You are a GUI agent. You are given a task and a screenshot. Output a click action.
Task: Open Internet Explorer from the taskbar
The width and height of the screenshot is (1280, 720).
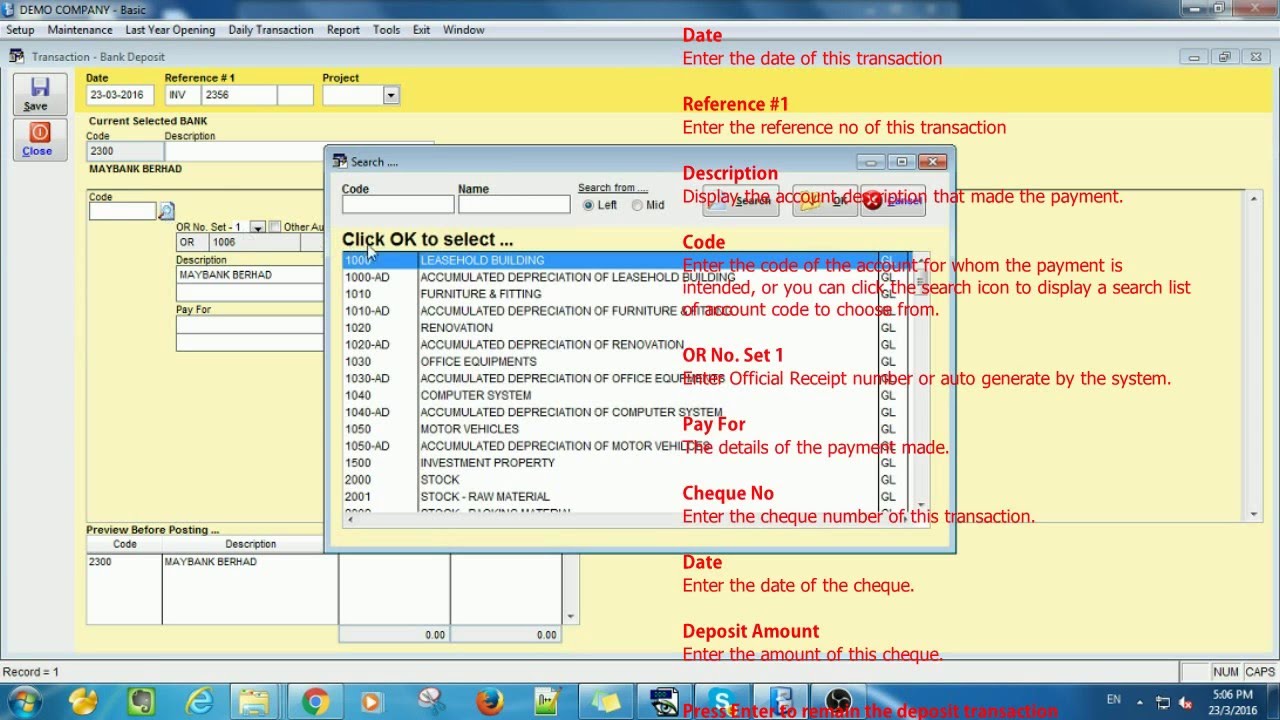tap(200, 701)
